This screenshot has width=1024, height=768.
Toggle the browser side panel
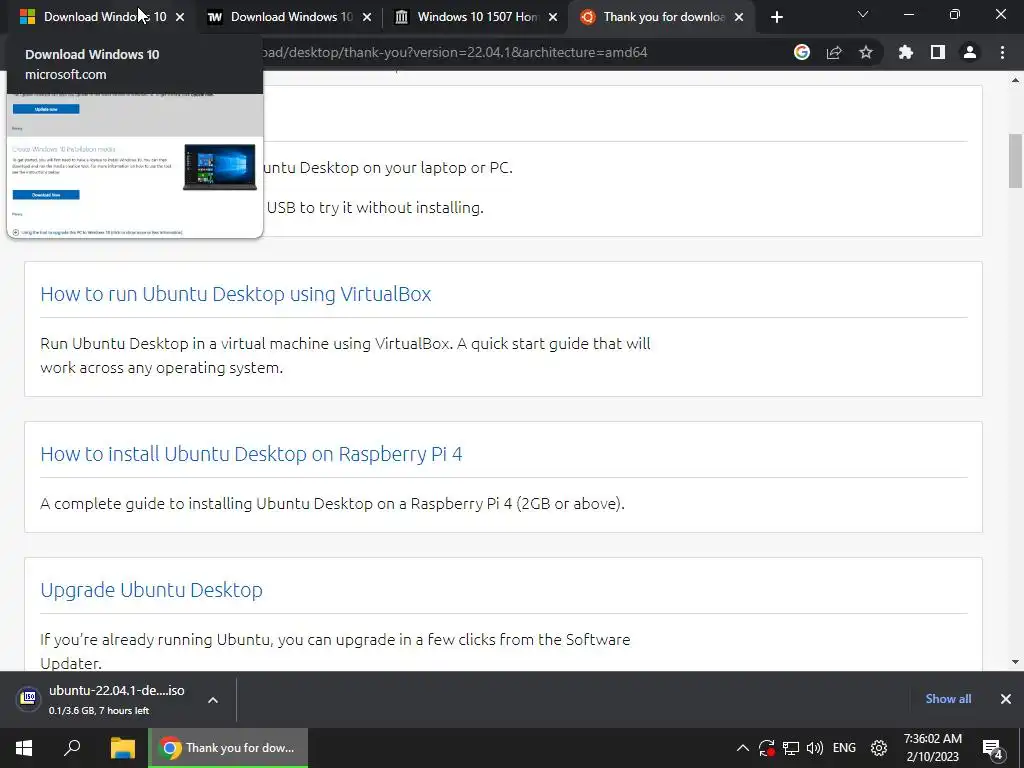[x=938, y=52]
